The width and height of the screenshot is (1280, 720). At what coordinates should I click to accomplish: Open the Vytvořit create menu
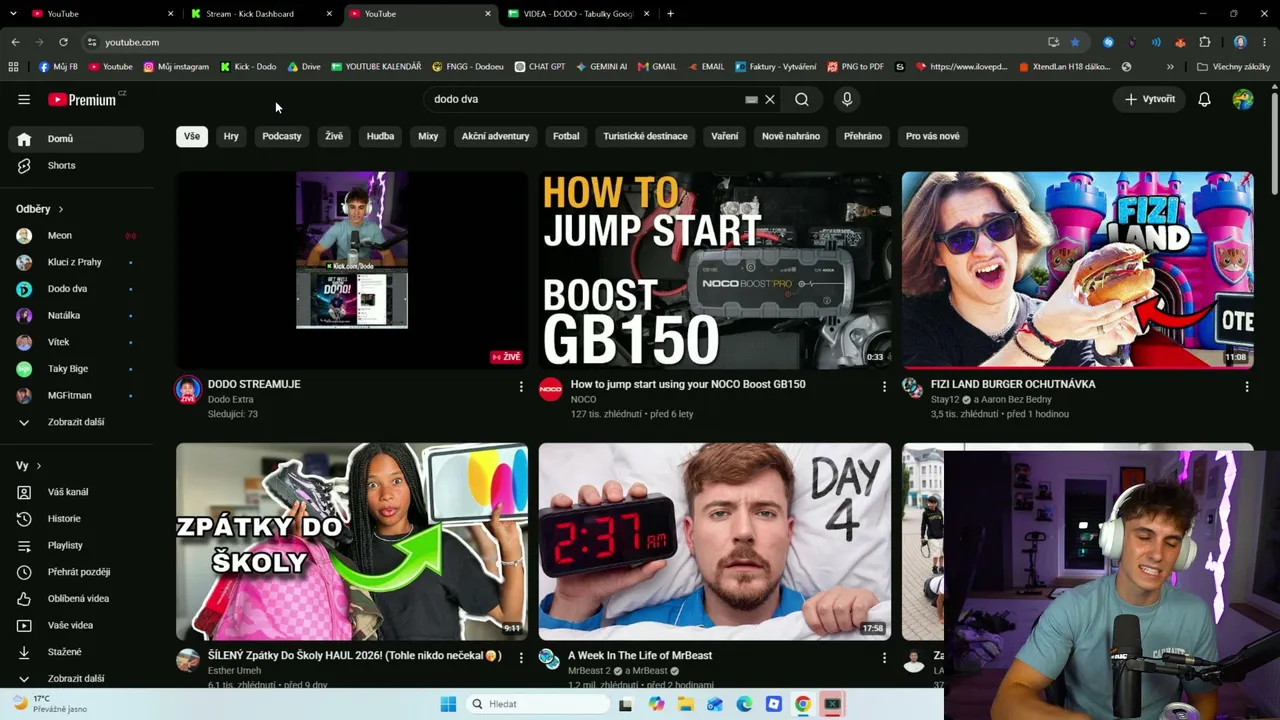[1149, 99]
